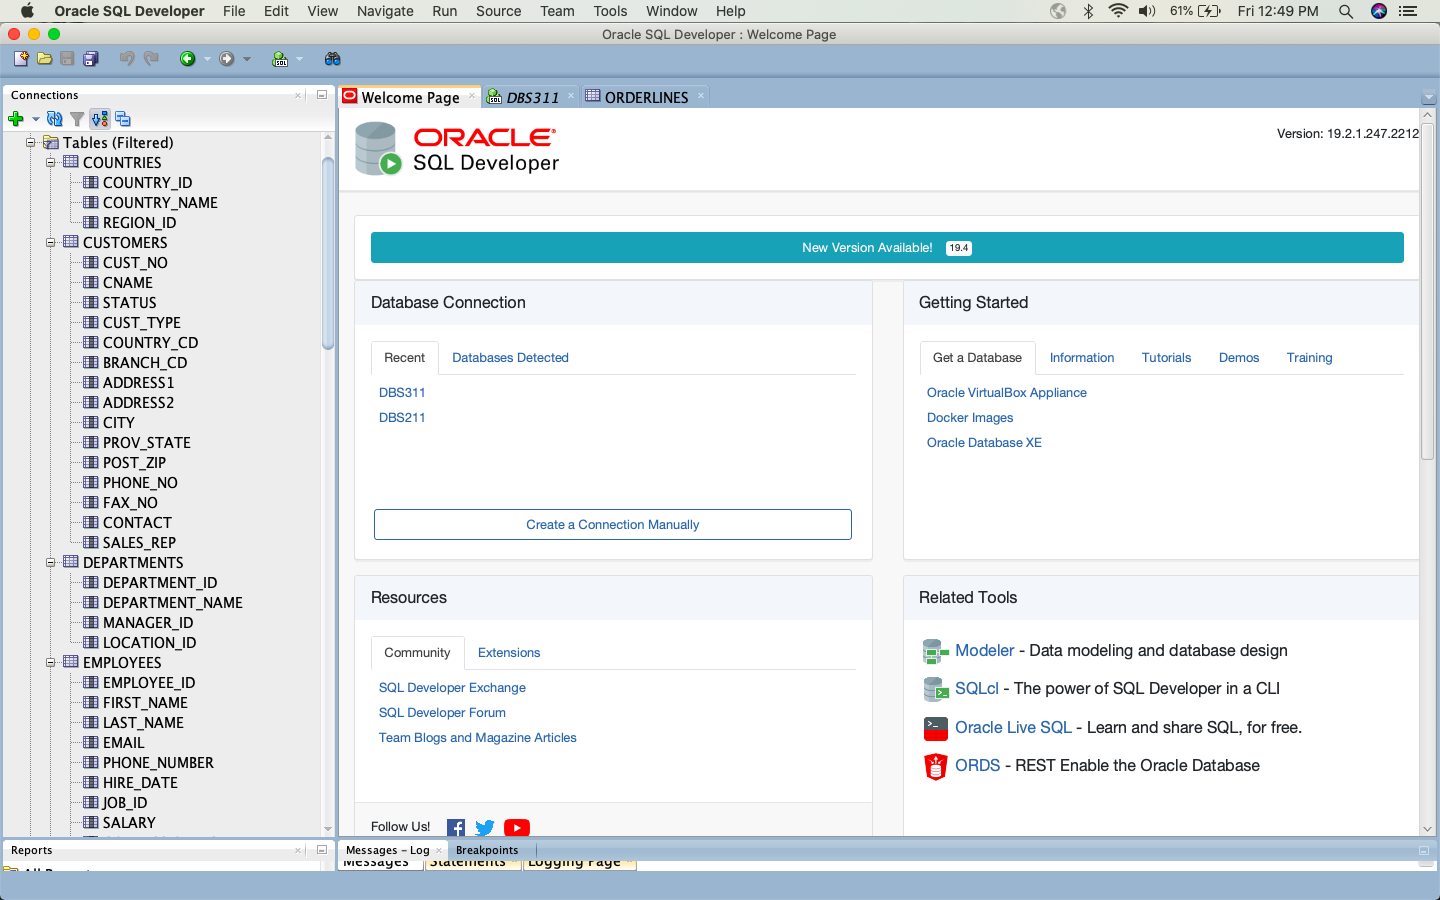Switch to the DBS311 editor tab
1440x900 pixels.
click(532, 97)
